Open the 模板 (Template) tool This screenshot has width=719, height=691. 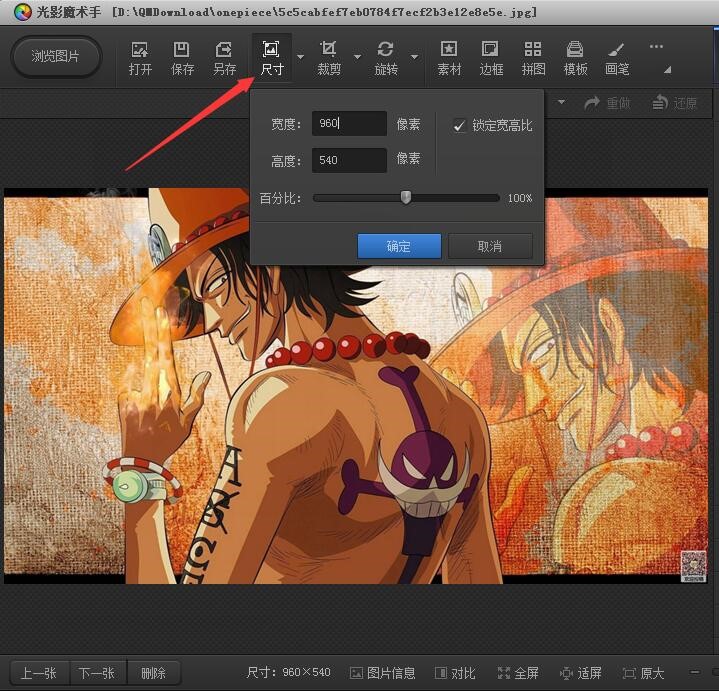point(575,57)
